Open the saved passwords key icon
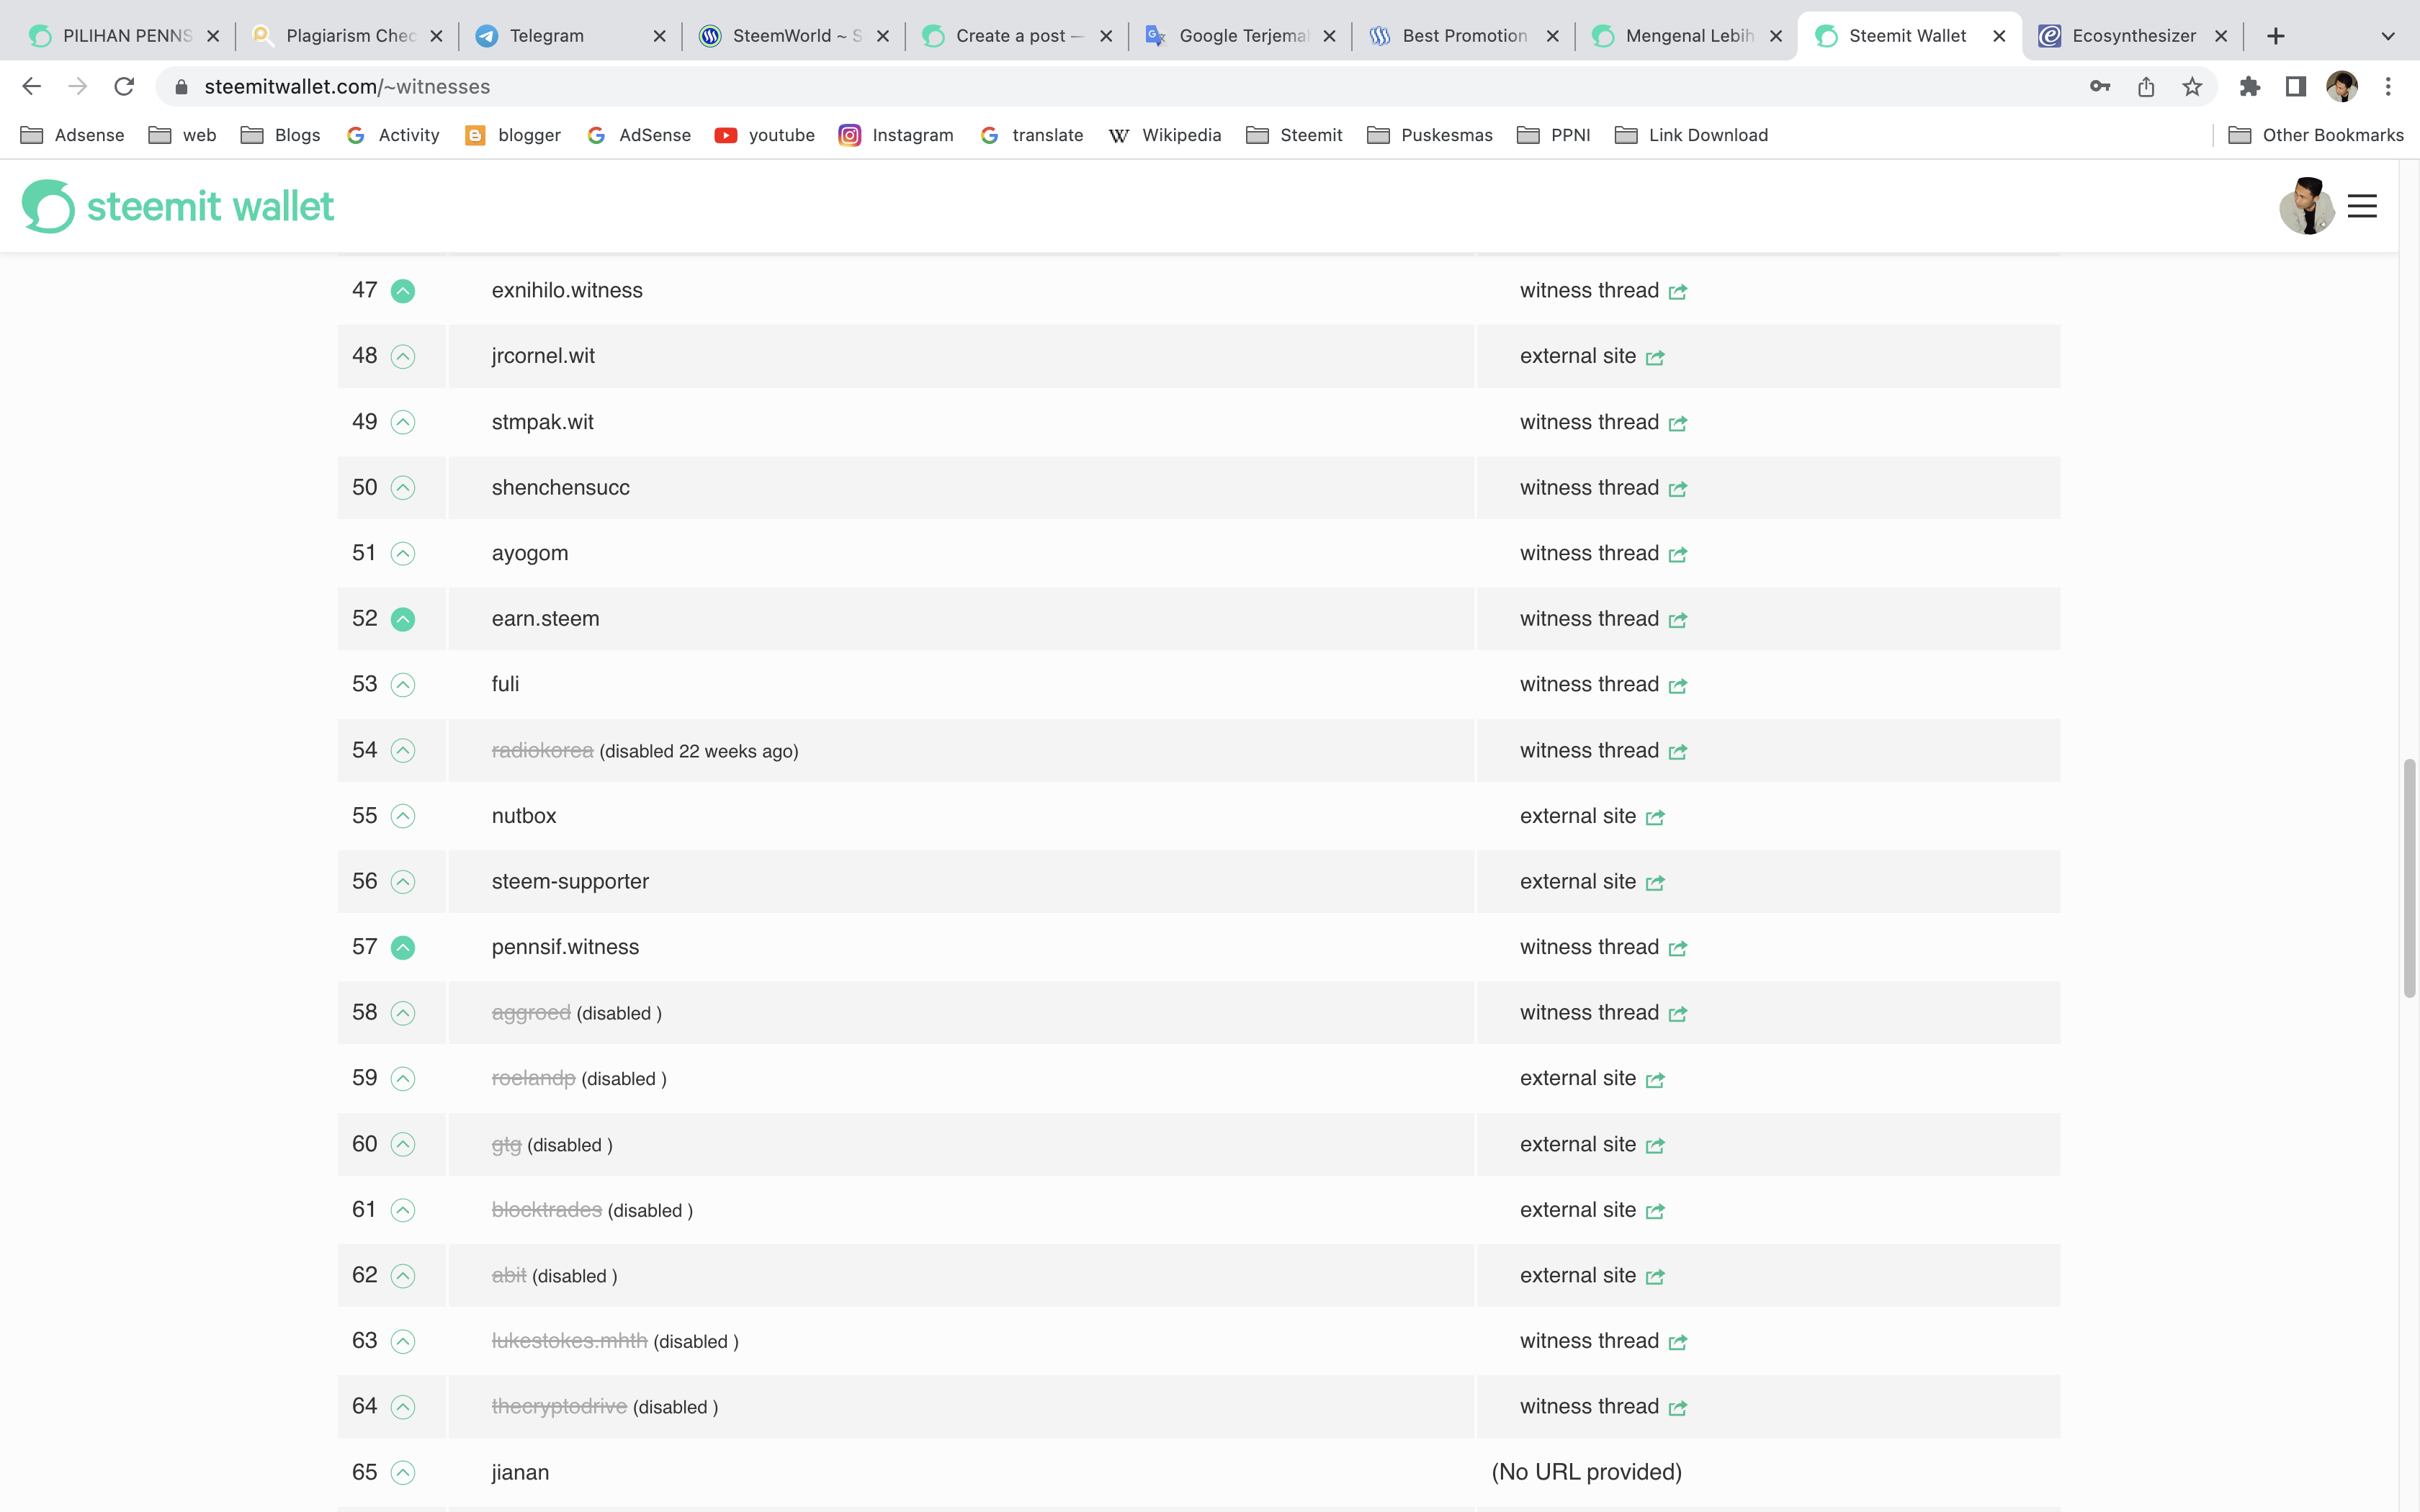 click(2100, 87)
